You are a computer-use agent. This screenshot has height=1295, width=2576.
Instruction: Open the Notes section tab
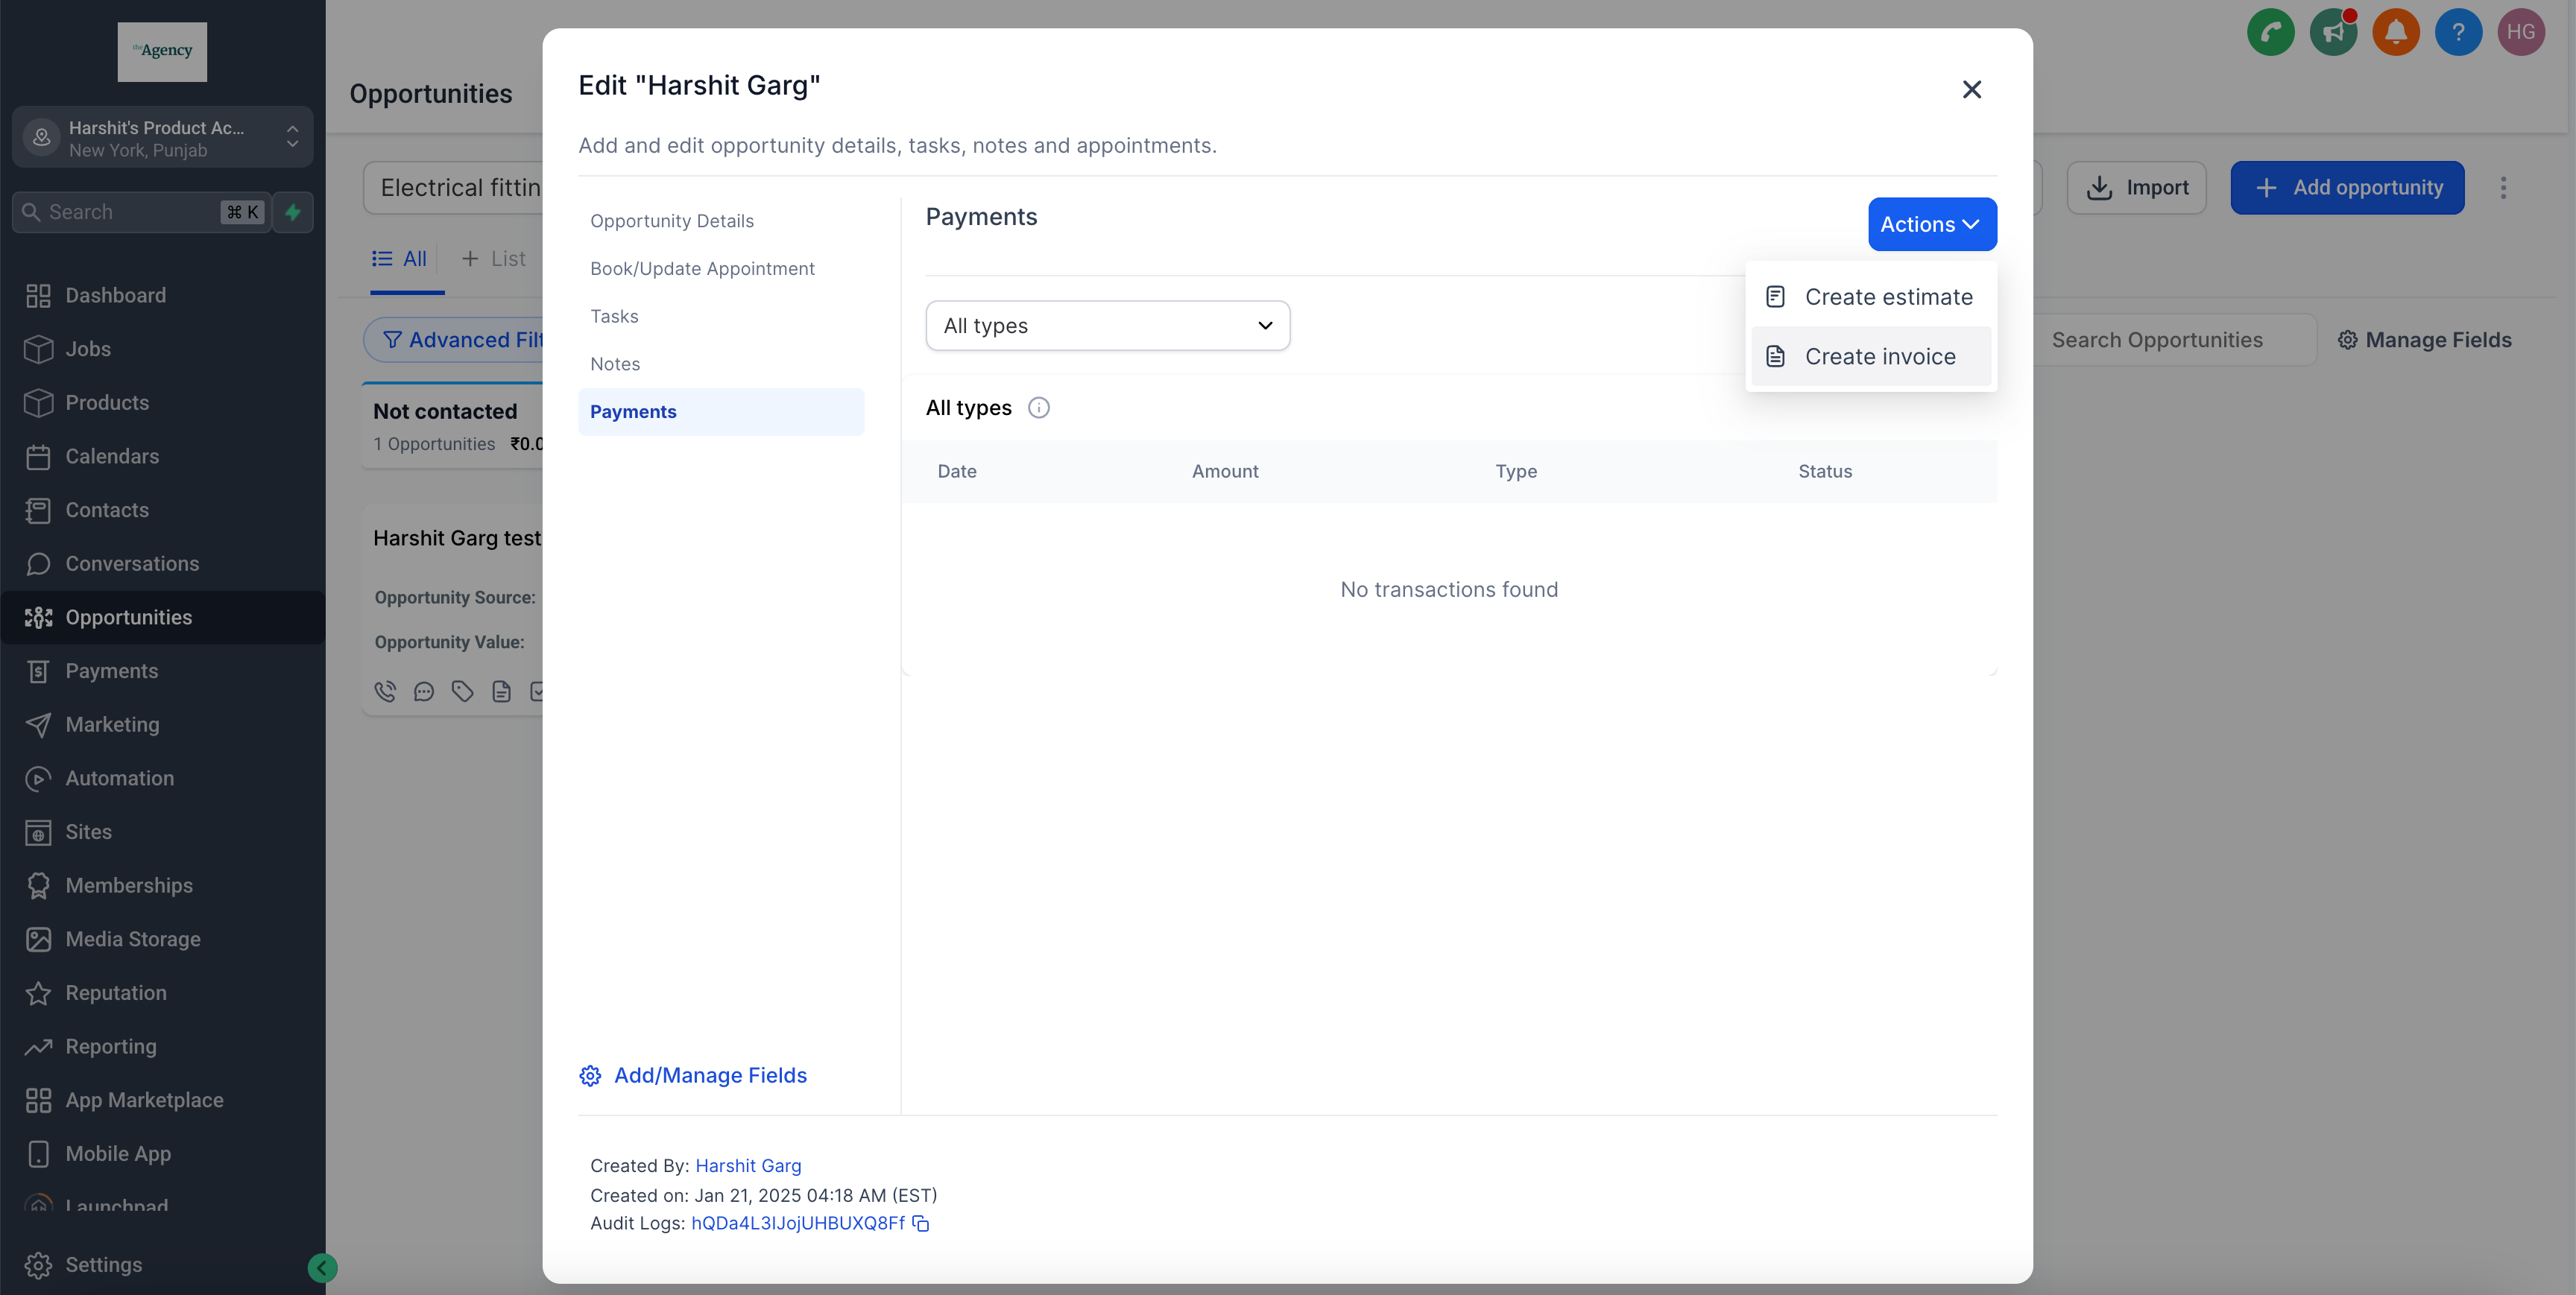614,364
